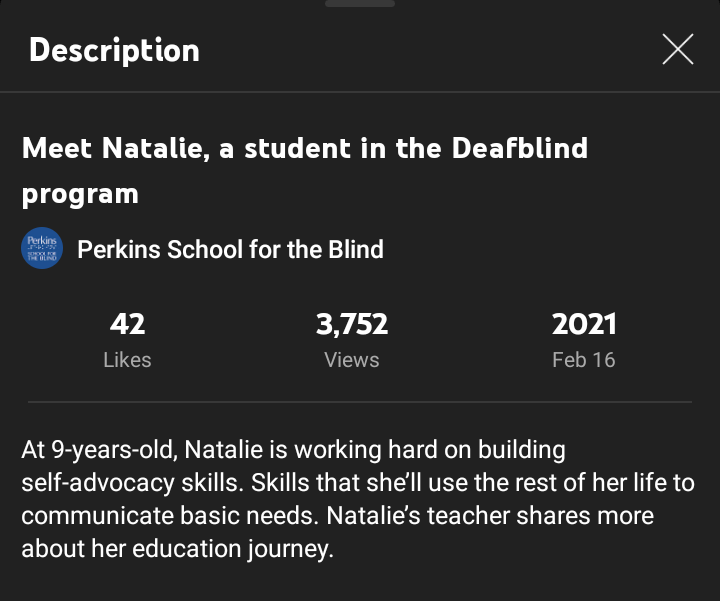Click the description line starting At 9-years-old
Image resolution: width=720 pixels, height=601 pixels.
293,450
